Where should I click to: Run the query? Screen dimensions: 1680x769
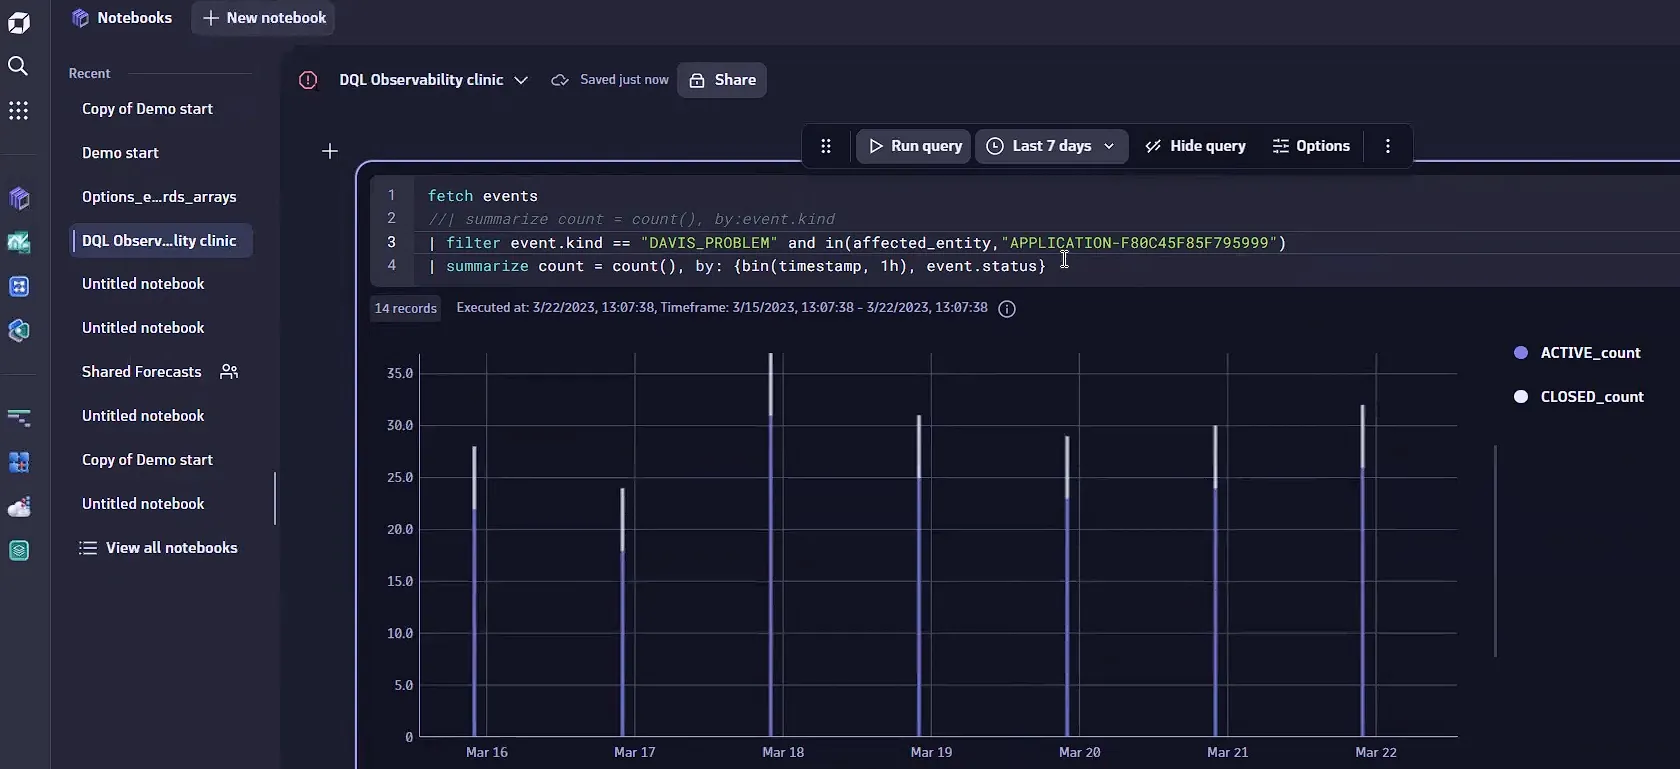914,146
